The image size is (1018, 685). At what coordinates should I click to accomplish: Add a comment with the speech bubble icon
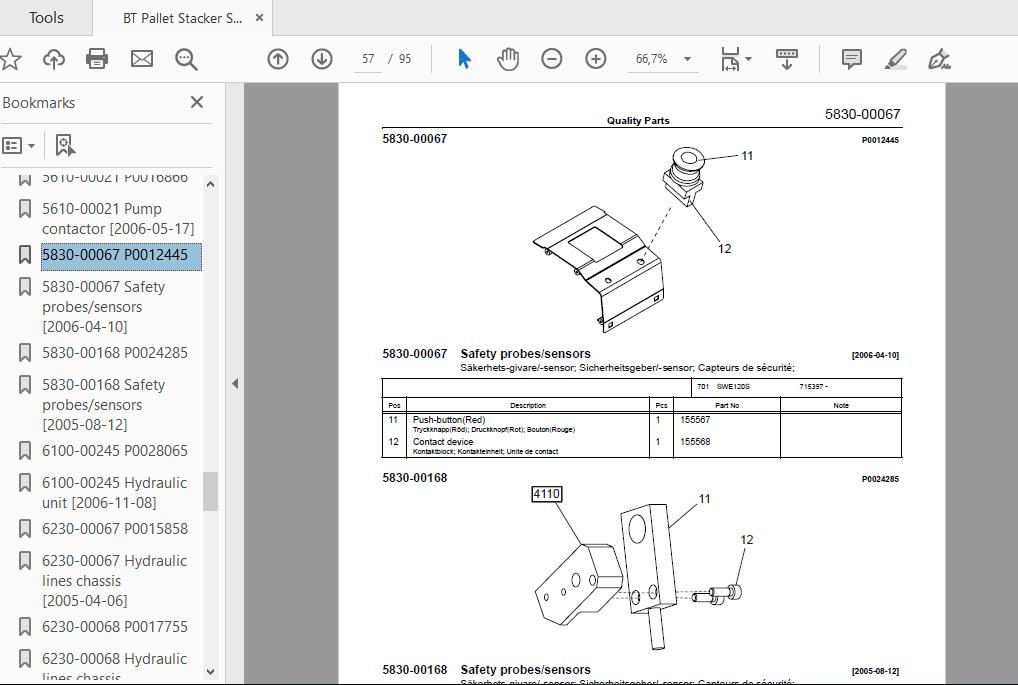click(x=852, y=59)
